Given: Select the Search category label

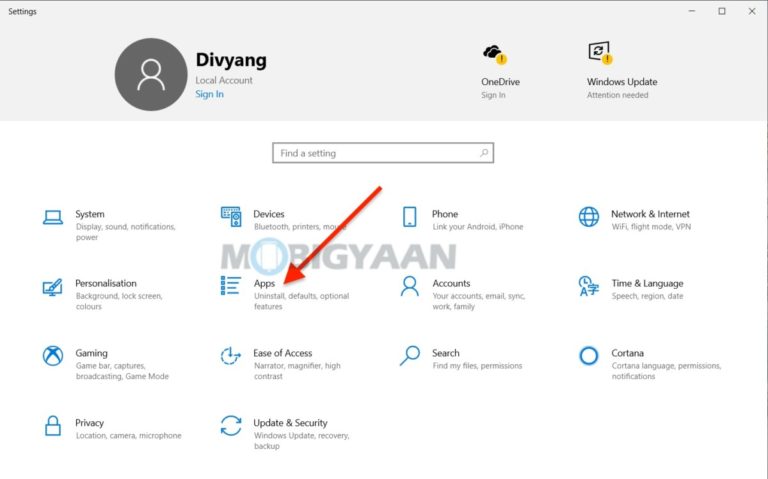Looking at the screenshot, I should tap(446, 353).
